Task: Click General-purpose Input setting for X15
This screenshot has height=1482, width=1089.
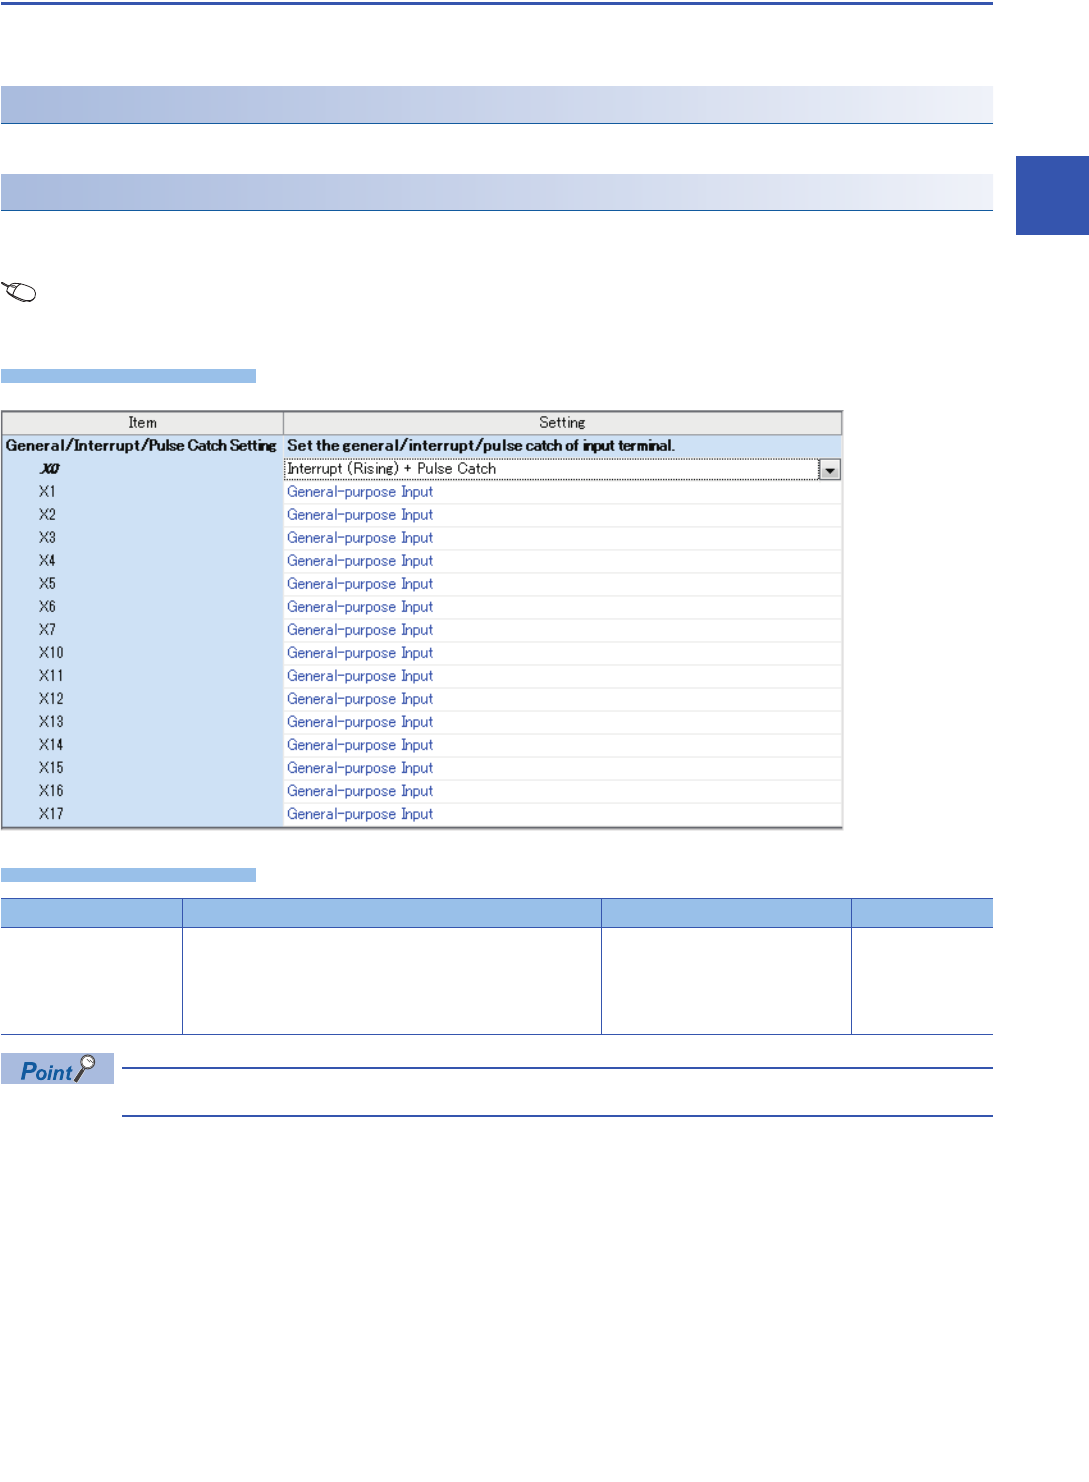Action: [360, 768]
